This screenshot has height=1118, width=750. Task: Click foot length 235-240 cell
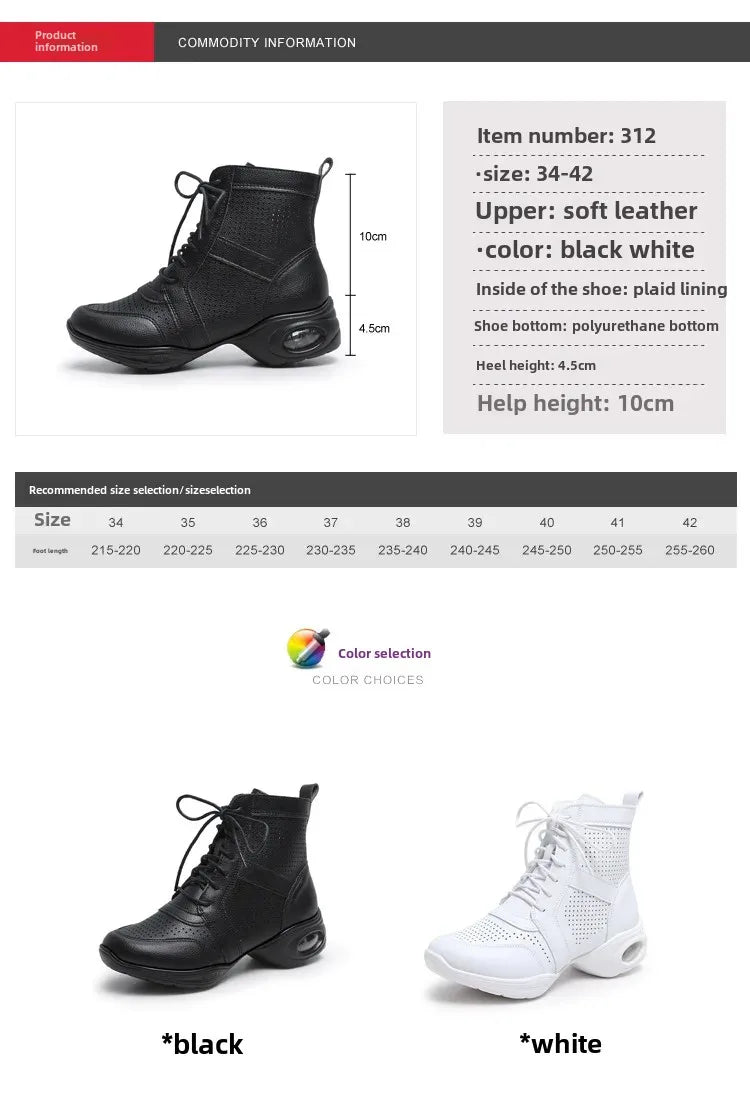point(403,550)
